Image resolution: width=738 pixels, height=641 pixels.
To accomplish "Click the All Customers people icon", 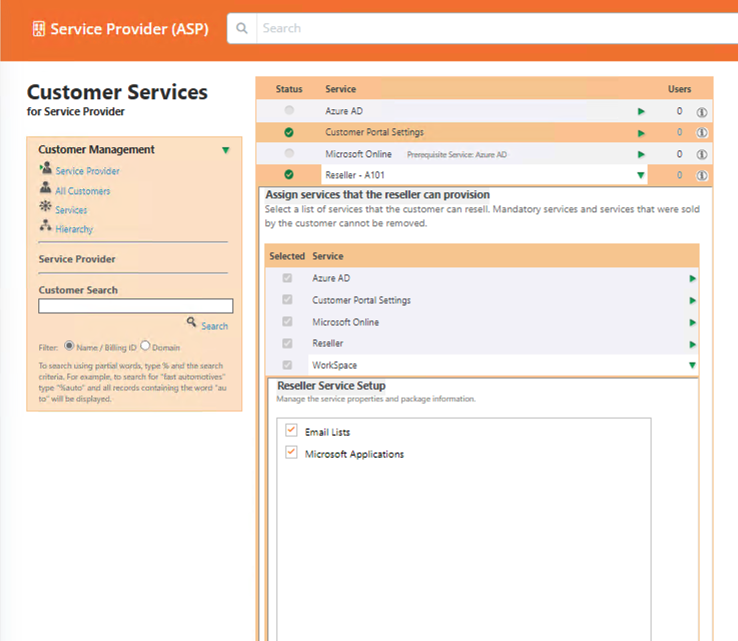I will 45,187.
